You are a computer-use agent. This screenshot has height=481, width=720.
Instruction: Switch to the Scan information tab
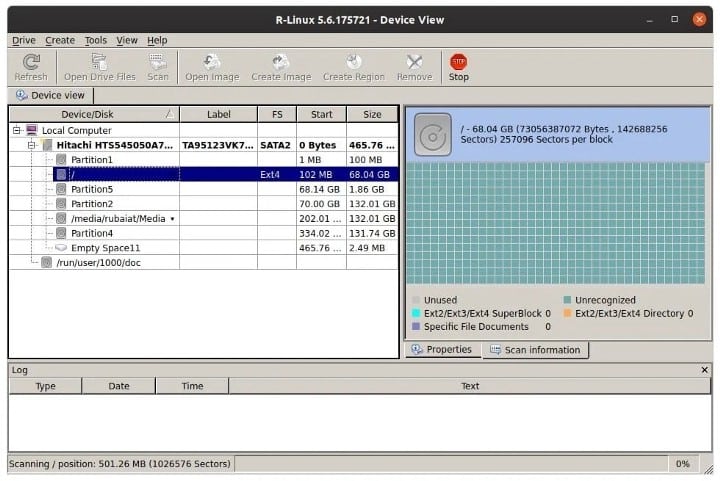pyautogui.click(x=535, y=350)
